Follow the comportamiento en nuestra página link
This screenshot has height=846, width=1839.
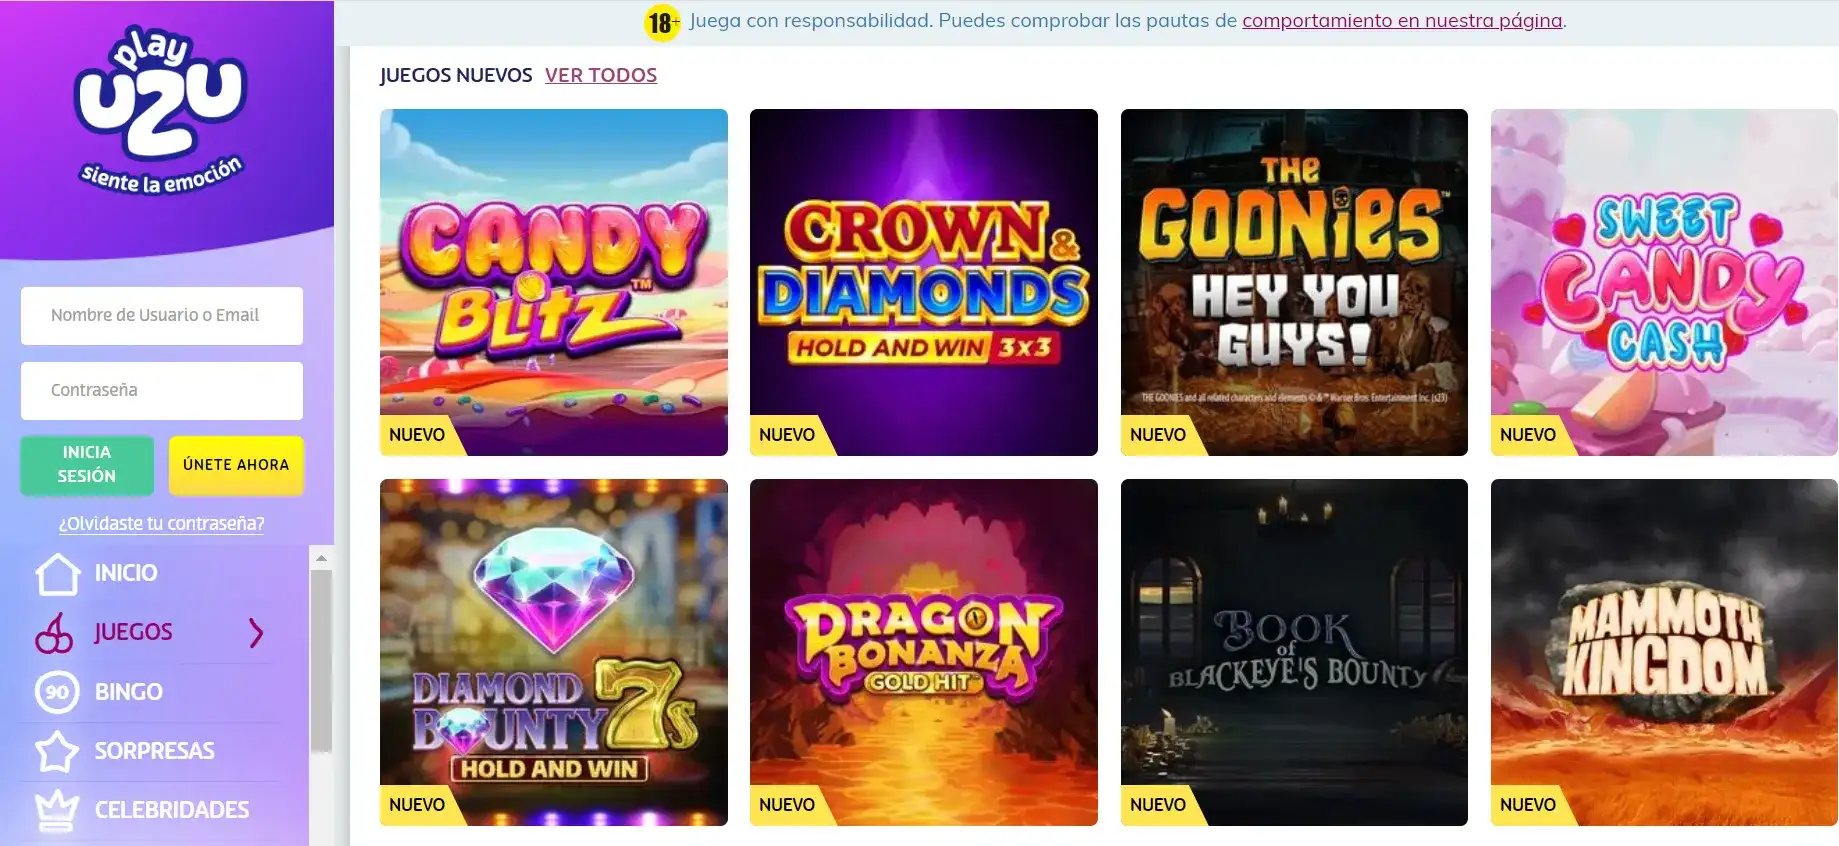point(1402,21)
